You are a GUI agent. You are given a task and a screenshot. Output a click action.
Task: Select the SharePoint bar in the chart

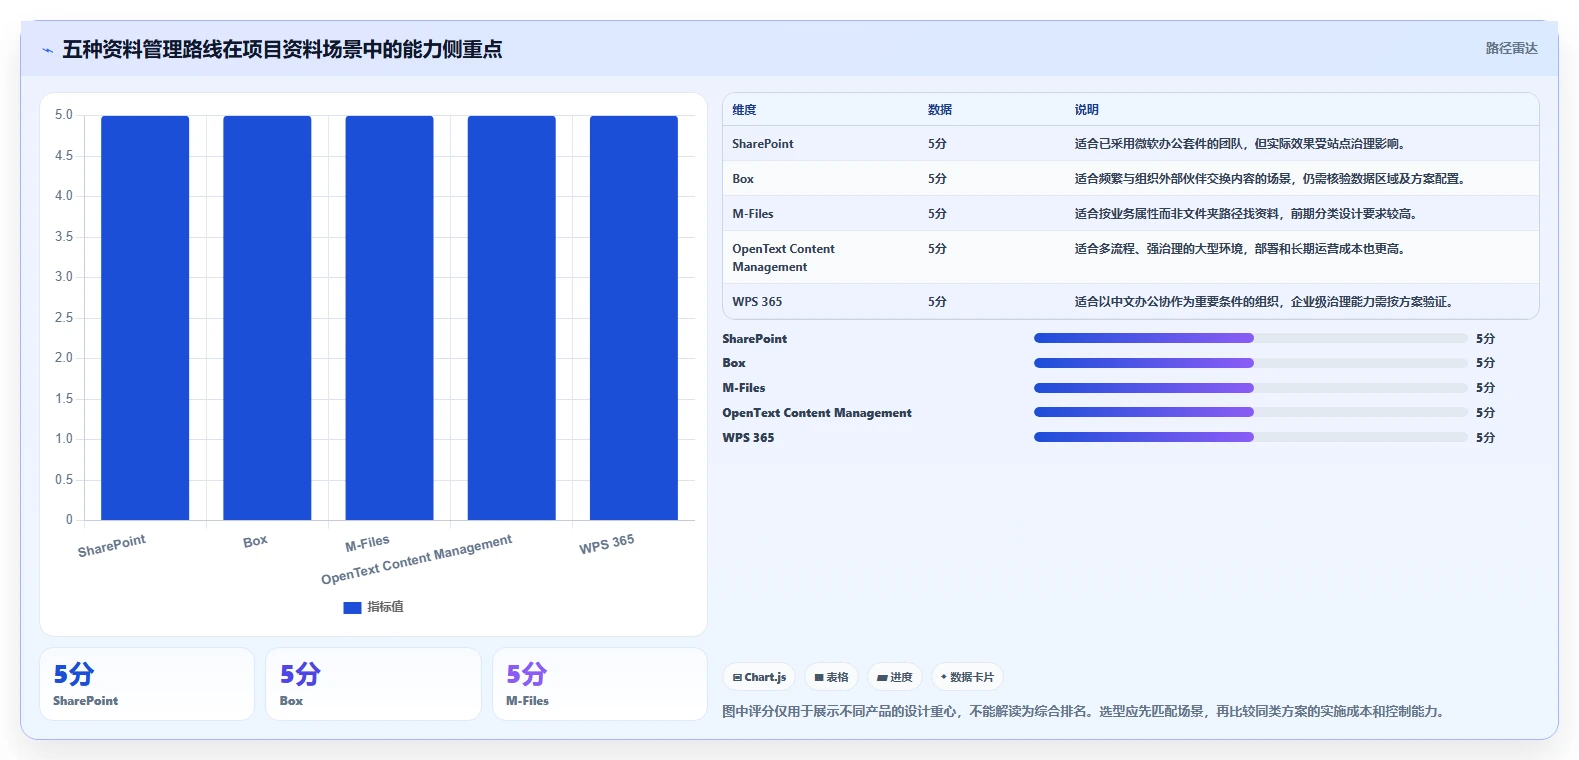[x=145, y=318]
